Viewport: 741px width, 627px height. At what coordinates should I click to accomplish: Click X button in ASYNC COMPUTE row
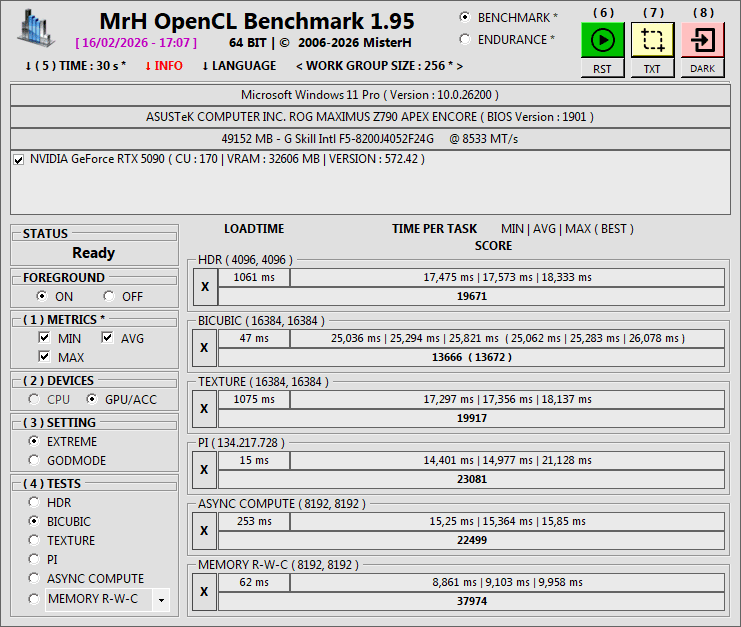click(205, 531)
